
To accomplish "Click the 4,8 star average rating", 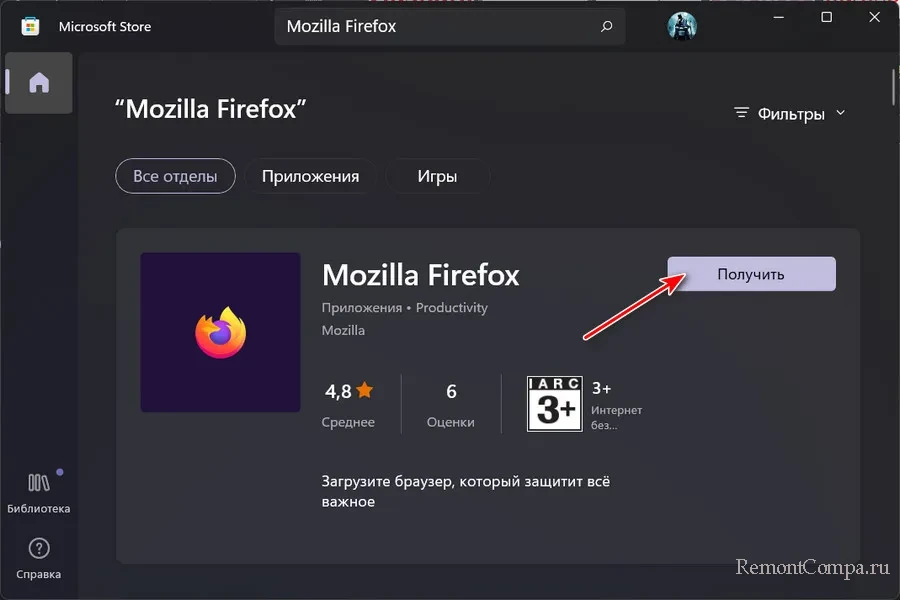I will point(348,389).
